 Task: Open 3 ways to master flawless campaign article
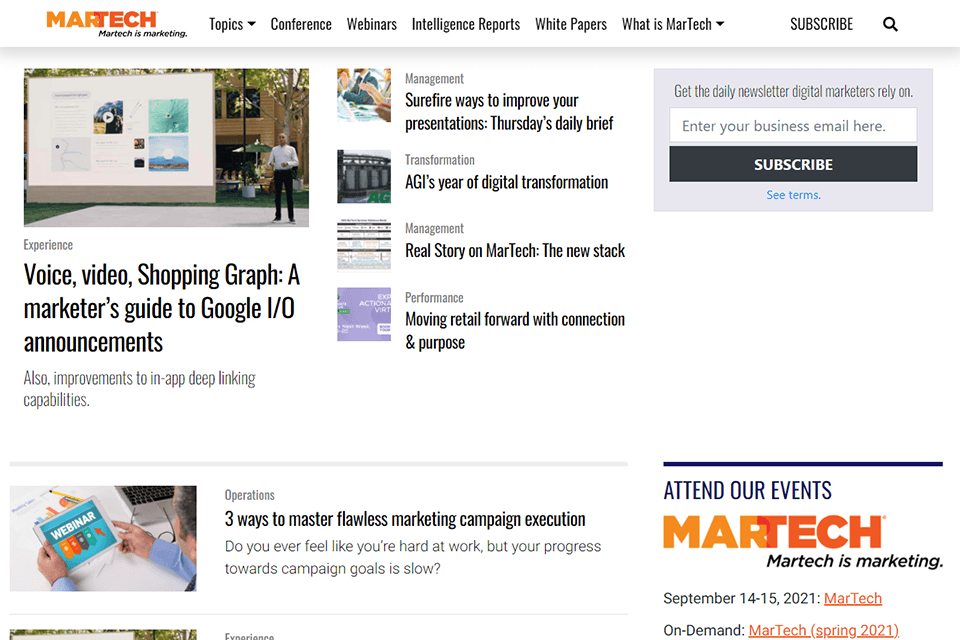(x=405, y=519)
